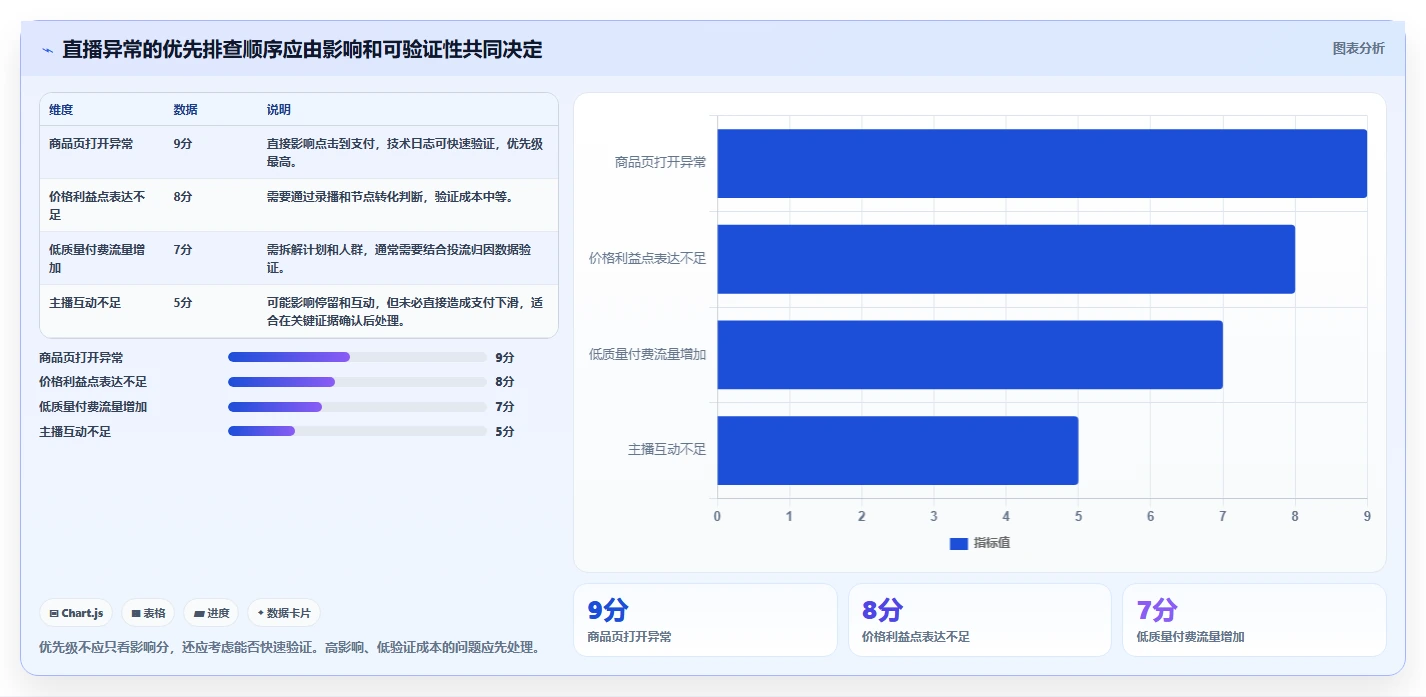Image resolution: width=1426 pixels, height=697 pixels.
Task: Click the 主播互动不足 y-axis label
Action: [667, 450]
